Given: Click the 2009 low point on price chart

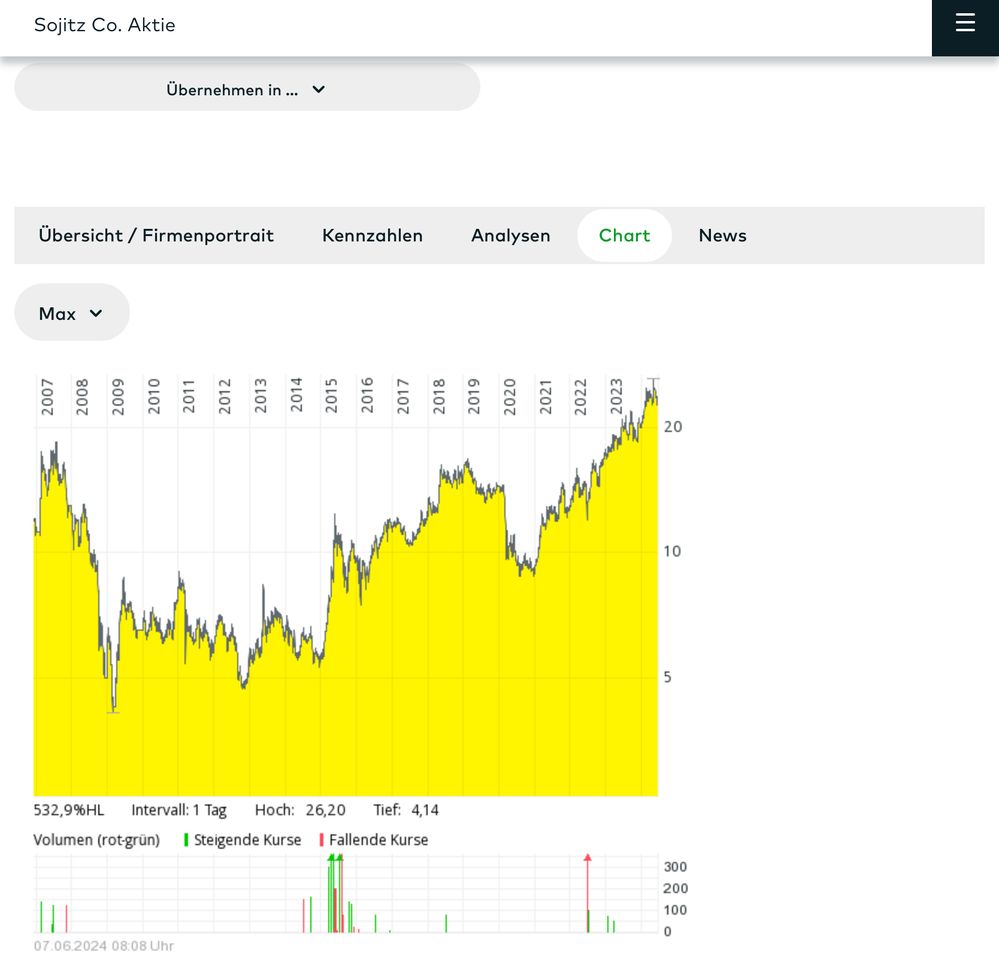Looking at the screenshot, I should click(x=114, y=710).
